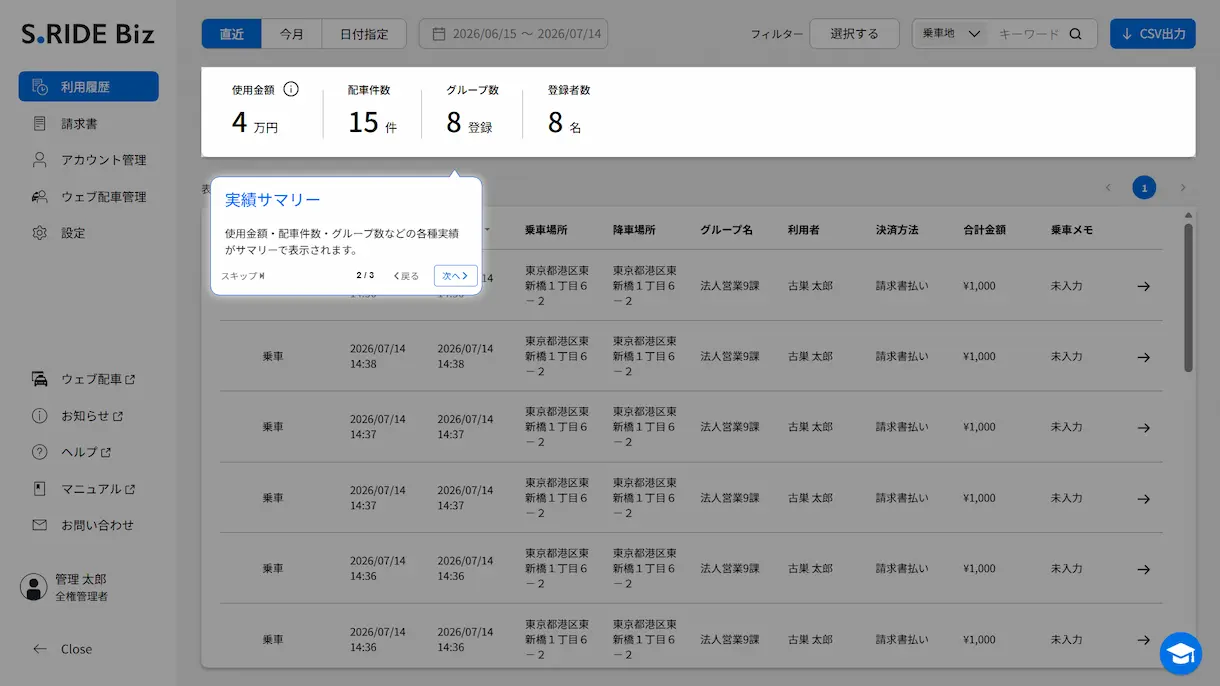Switch to the 日付指定 tab
This screenshot has width=1220, height=686.
[x=364, y=34]
